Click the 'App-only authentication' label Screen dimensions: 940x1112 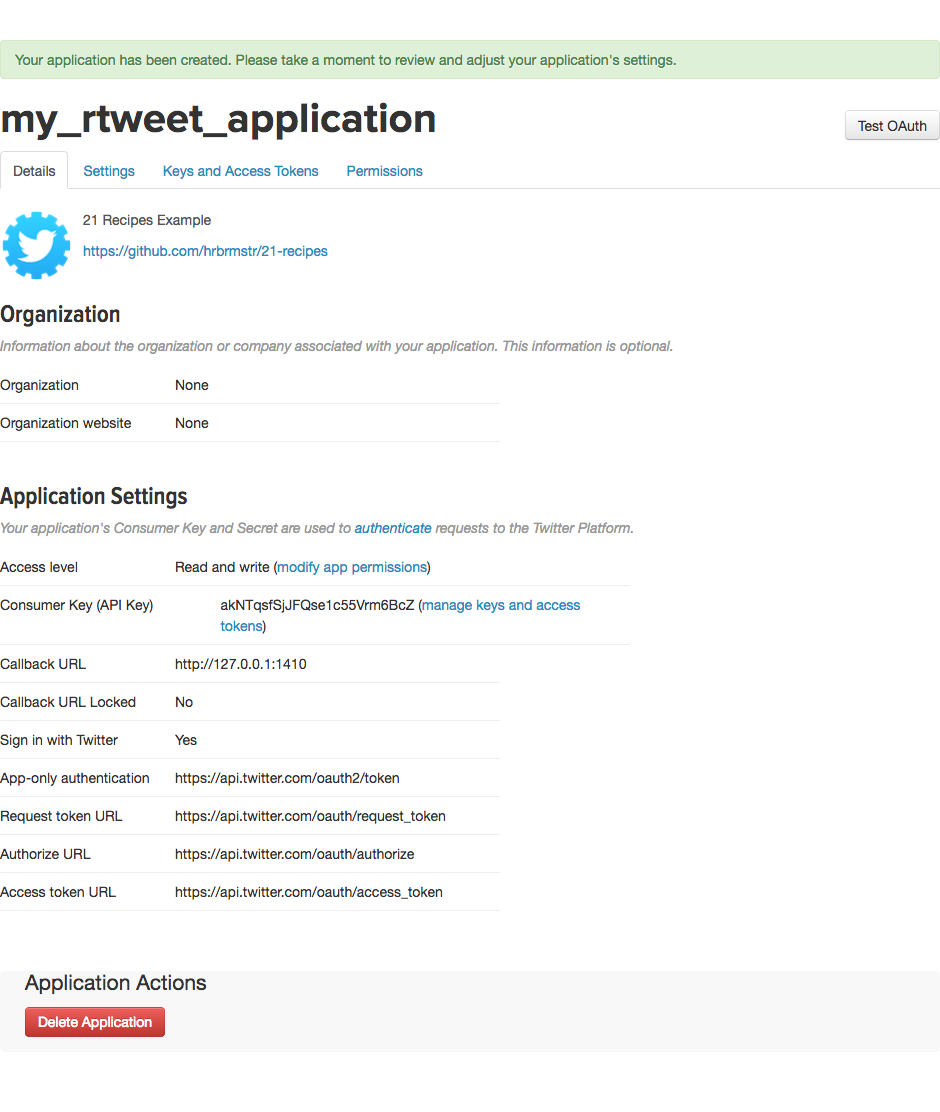(74, 778)
